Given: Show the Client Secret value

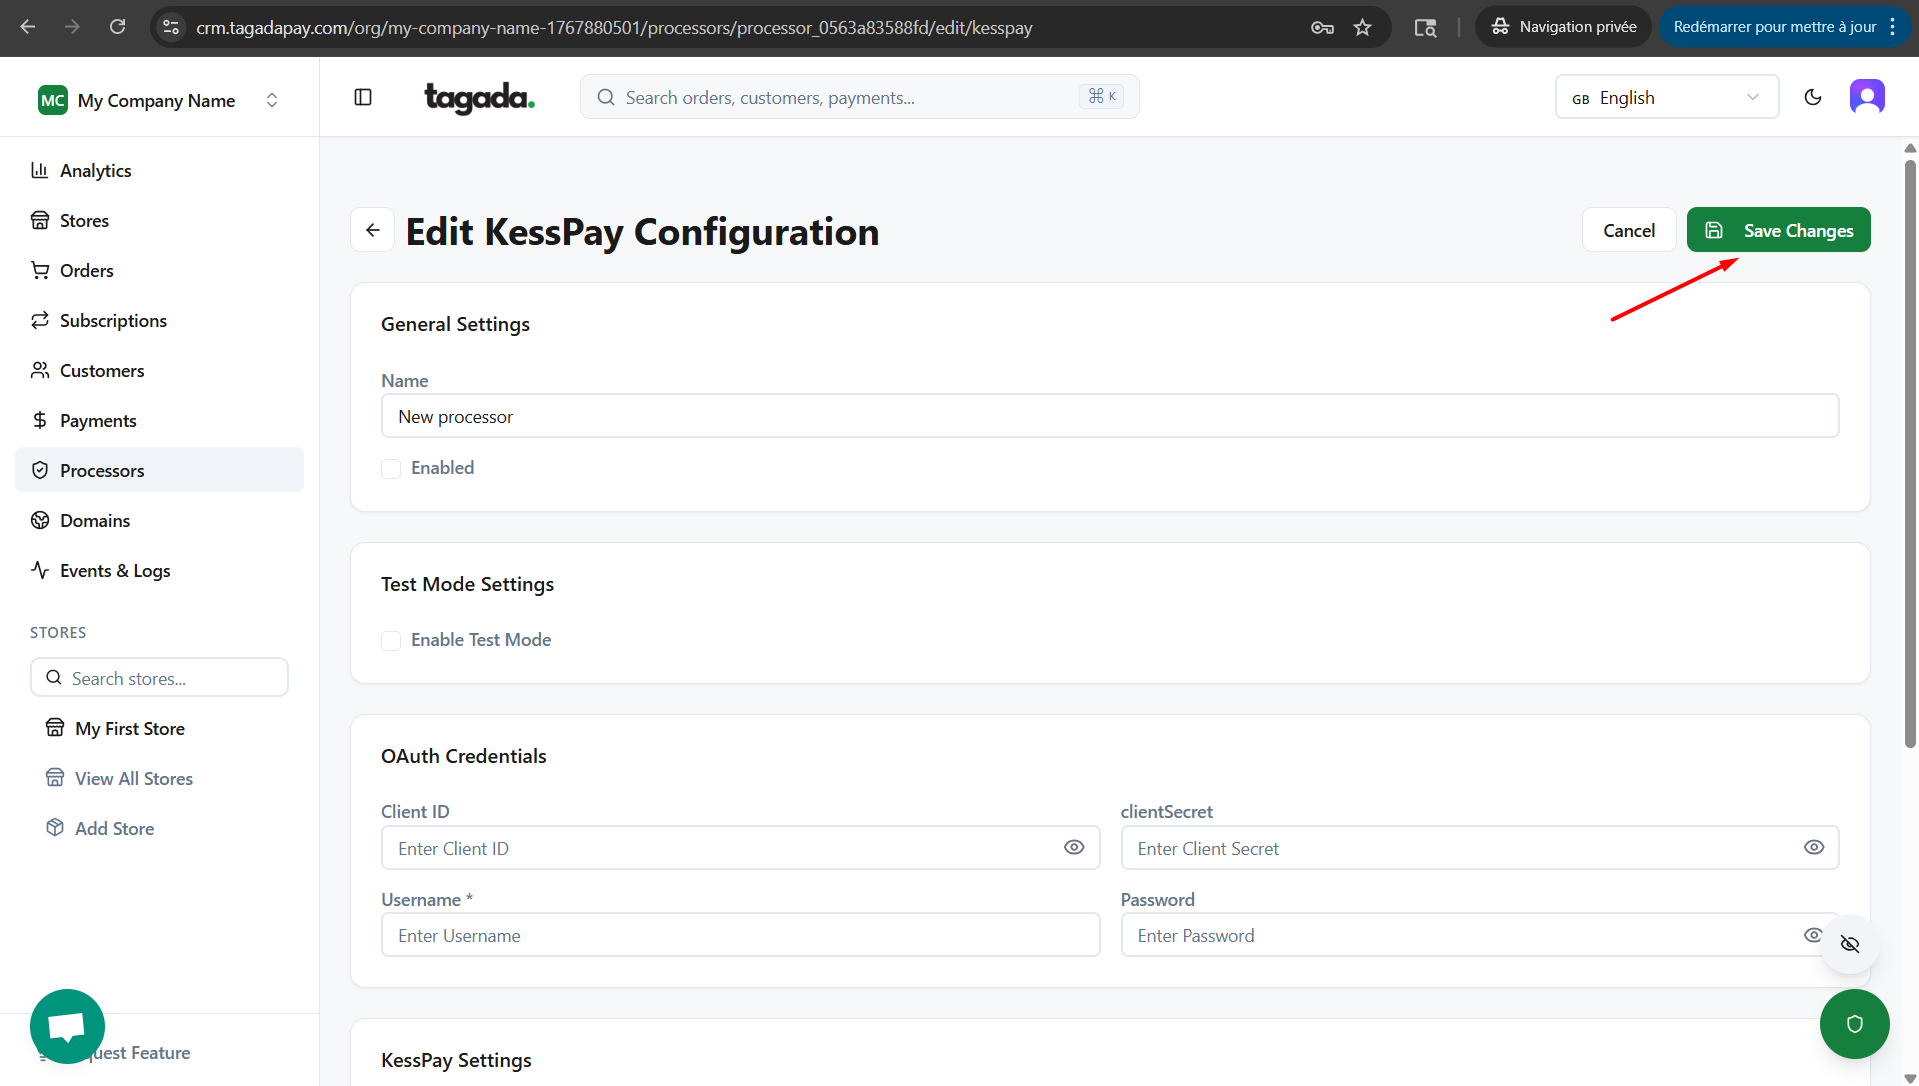Looking at the screenshot, I should coord(1813,847).
